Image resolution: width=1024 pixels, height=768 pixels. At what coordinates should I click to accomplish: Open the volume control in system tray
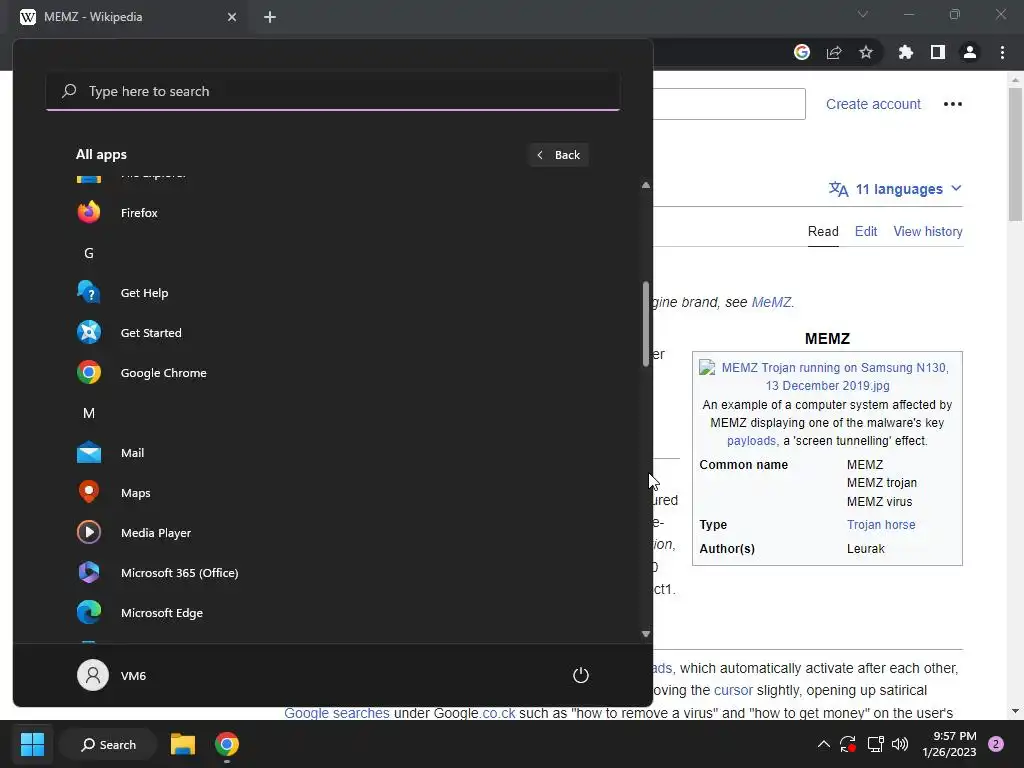(900, 744)
